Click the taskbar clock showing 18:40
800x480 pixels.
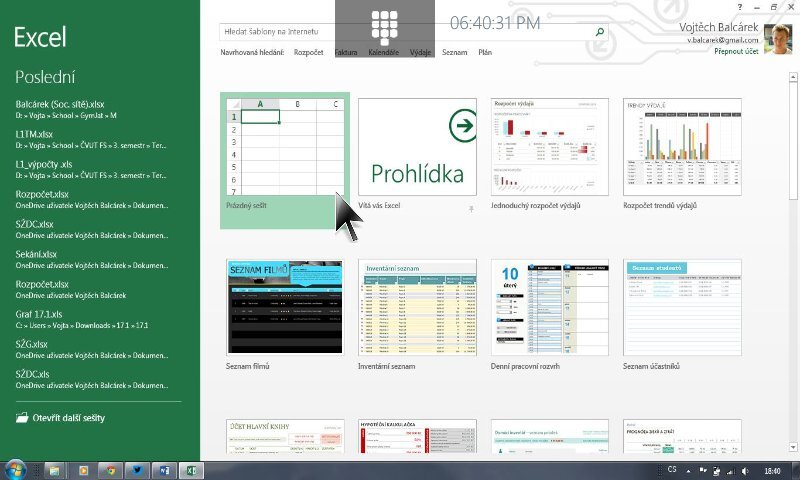pos(772,471)
